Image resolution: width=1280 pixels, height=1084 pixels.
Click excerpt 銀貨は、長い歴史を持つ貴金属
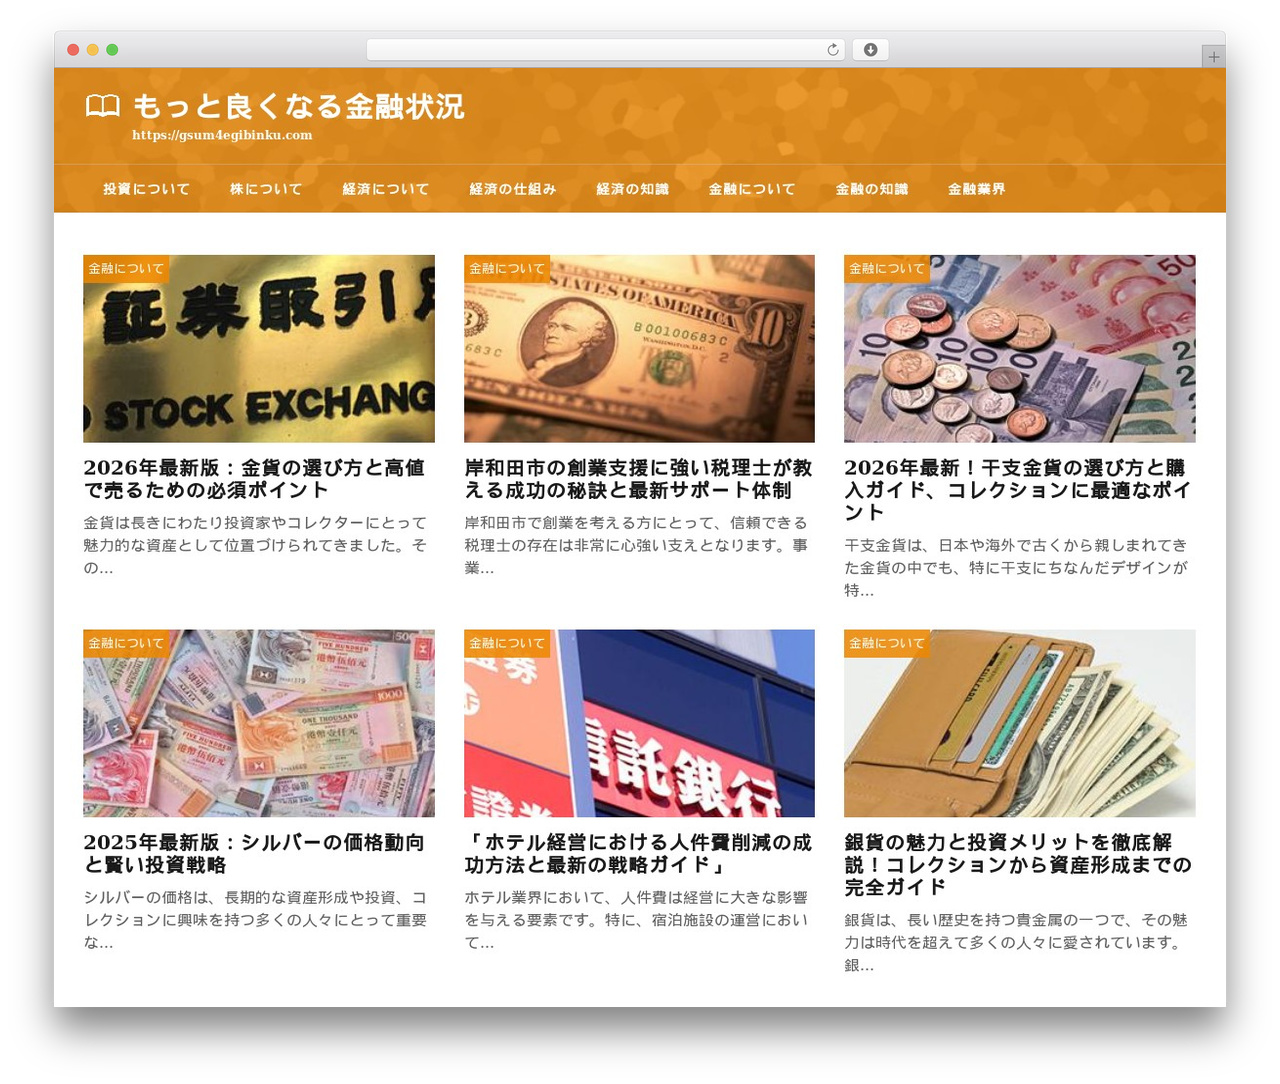point(1016,942)
